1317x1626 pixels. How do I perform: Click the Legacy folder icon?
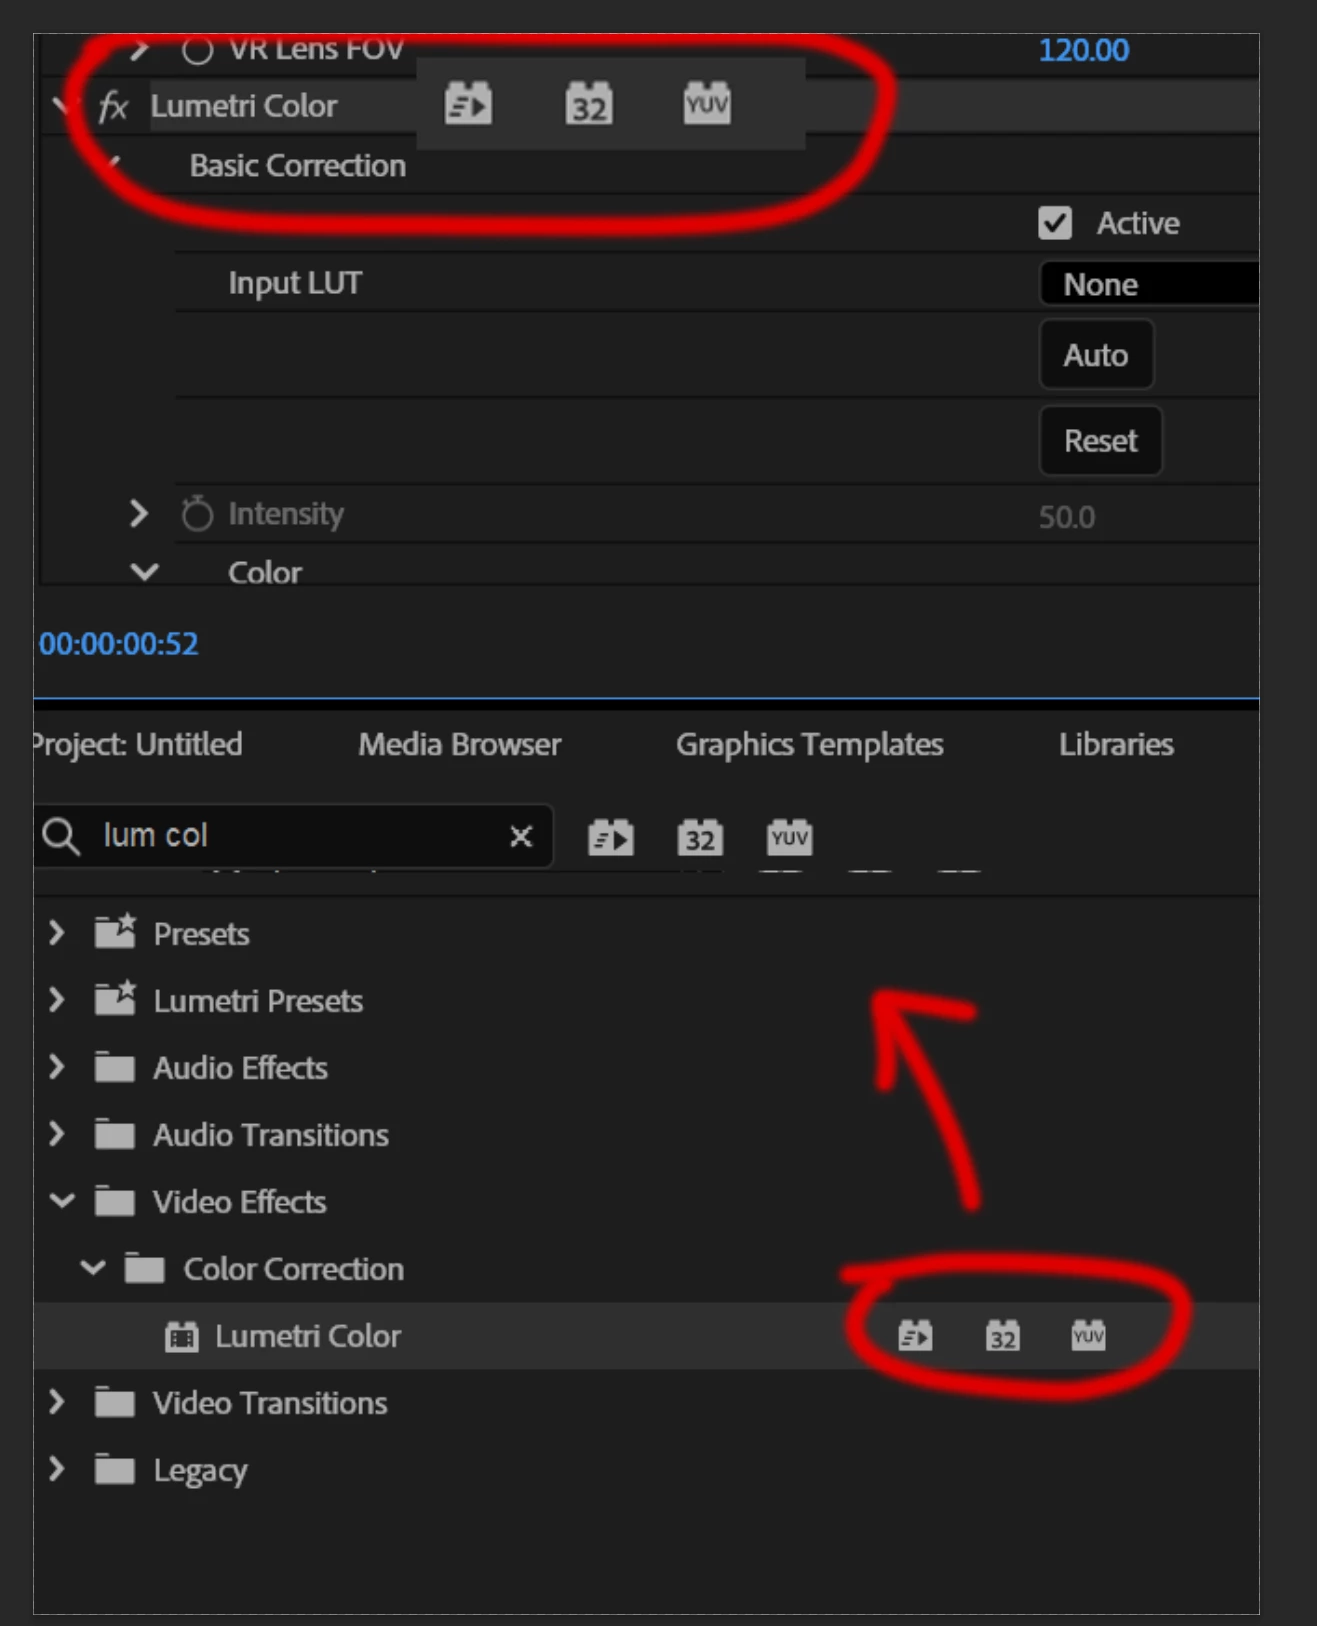tap(115, 1469)
